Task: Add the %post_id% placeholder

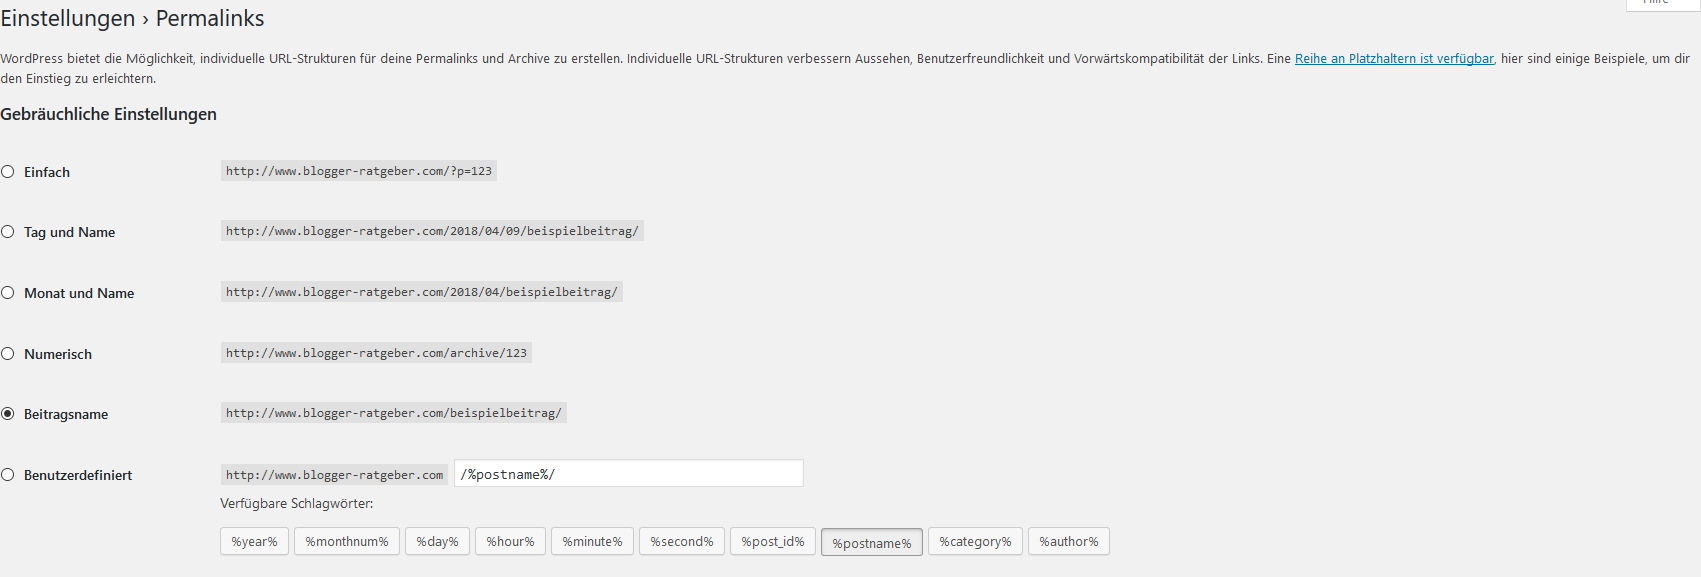Action: click(x=773, y=541)
